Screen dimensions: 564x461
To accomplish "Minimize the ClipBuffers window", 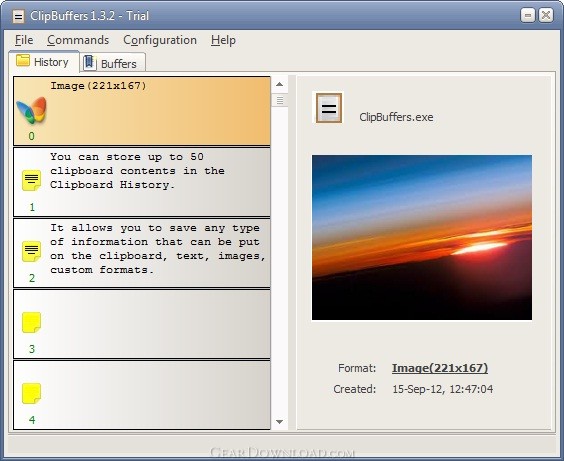I will [x=528, y=15].
